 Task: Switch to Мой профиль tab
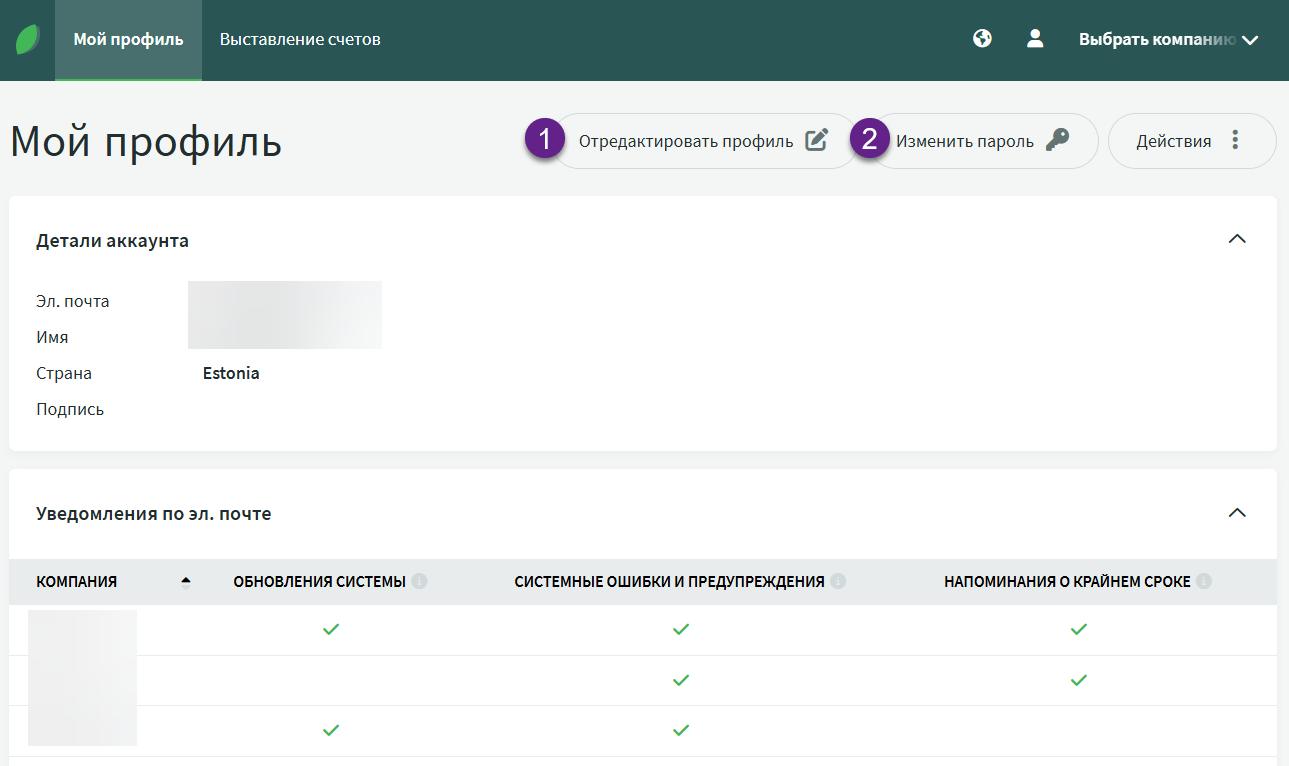click(128, 40)
